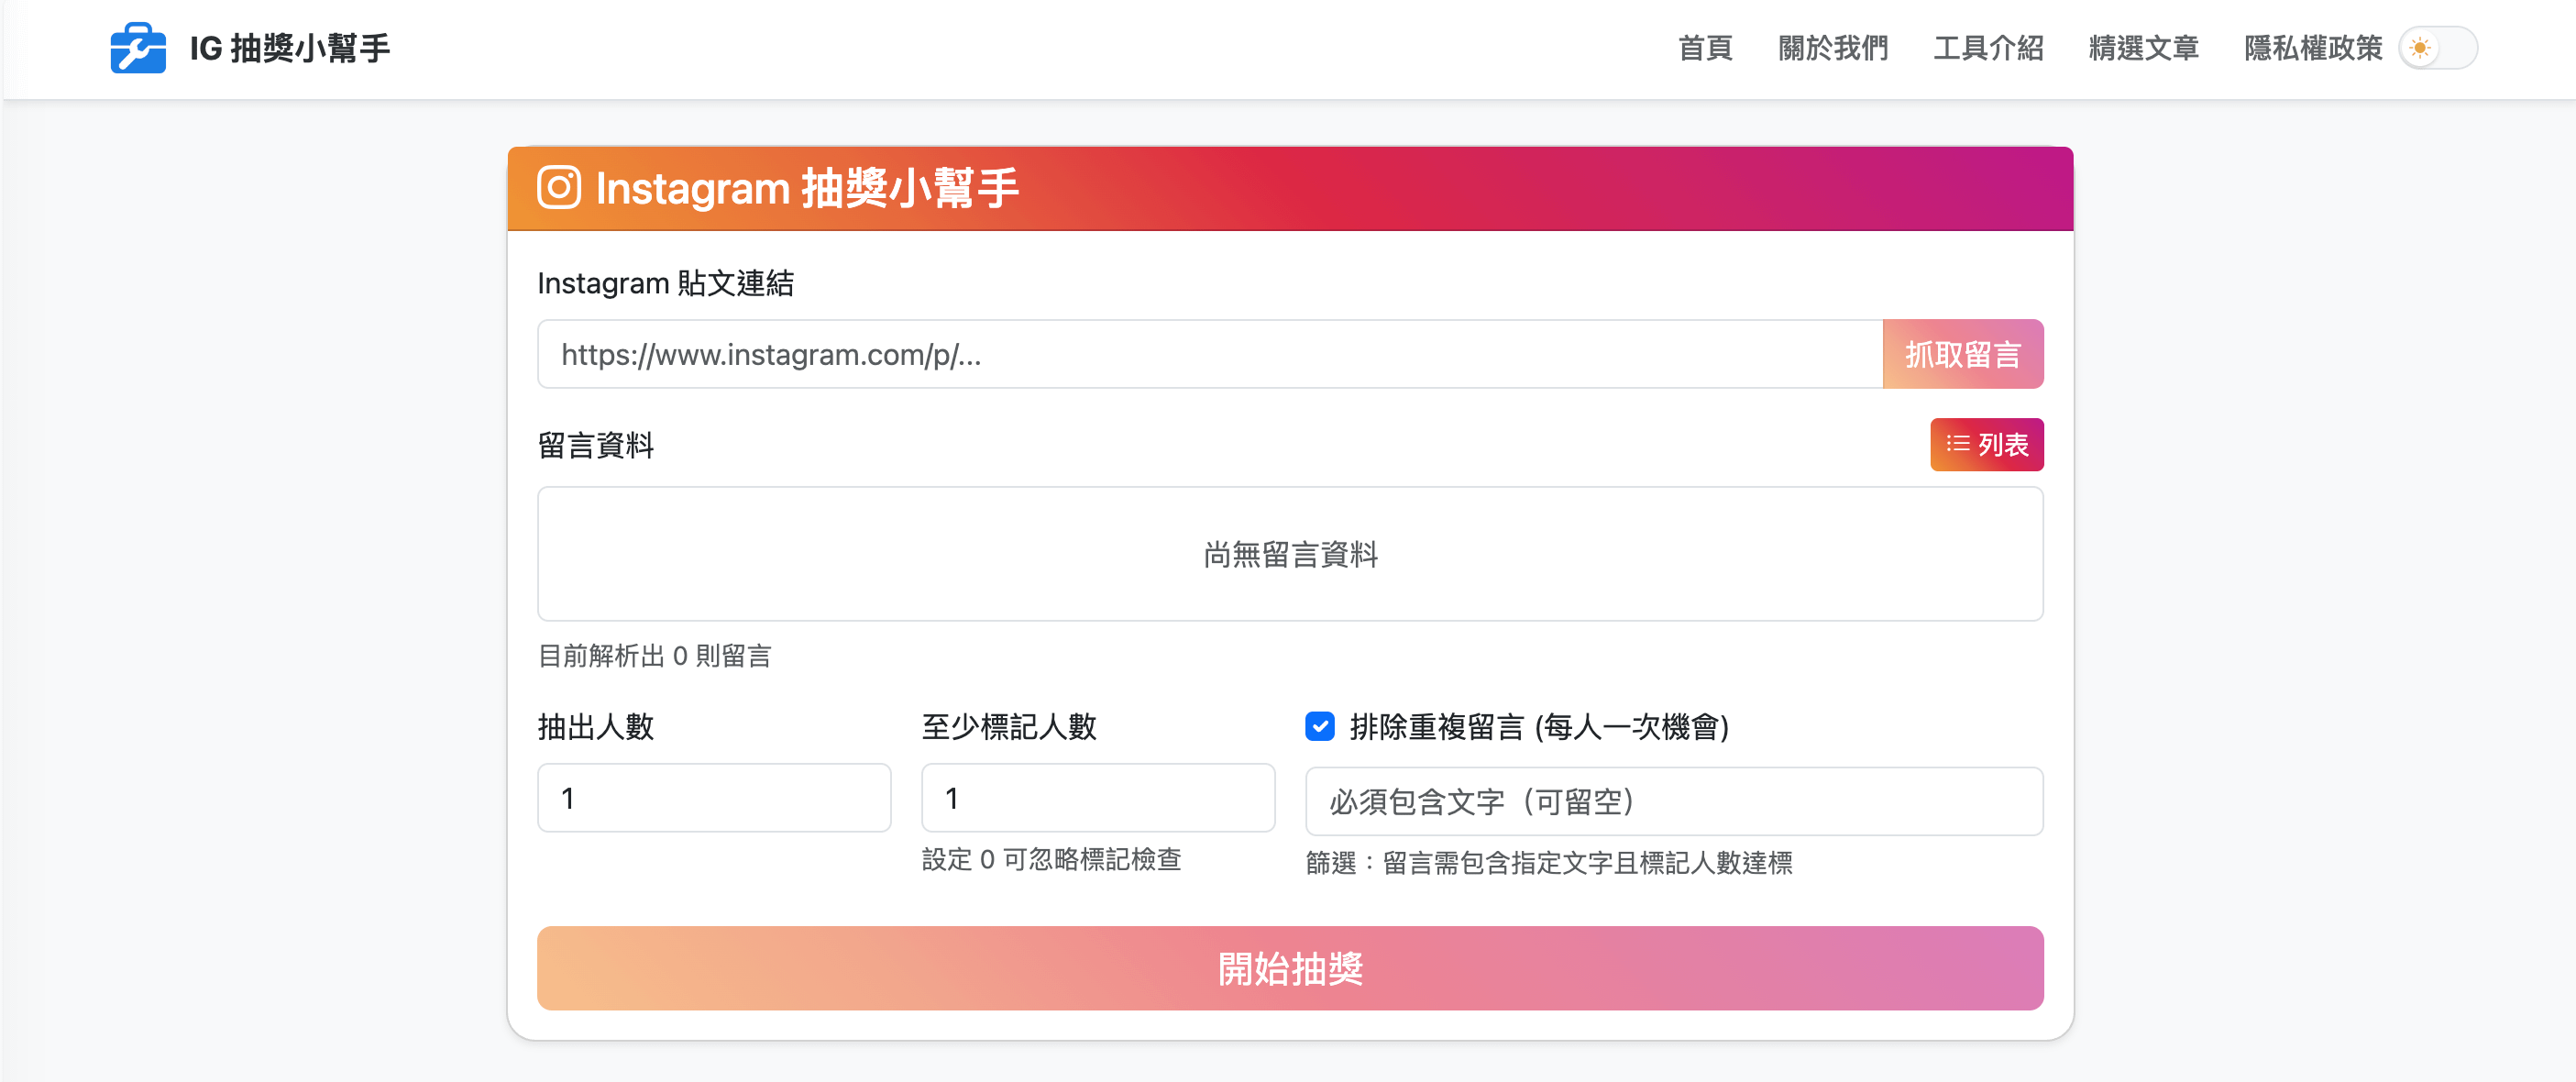Click the 排除重複留言 (每人一次機會) label
The width and height of the screenshot is (2576, 1082).
tap(1539, 727)
